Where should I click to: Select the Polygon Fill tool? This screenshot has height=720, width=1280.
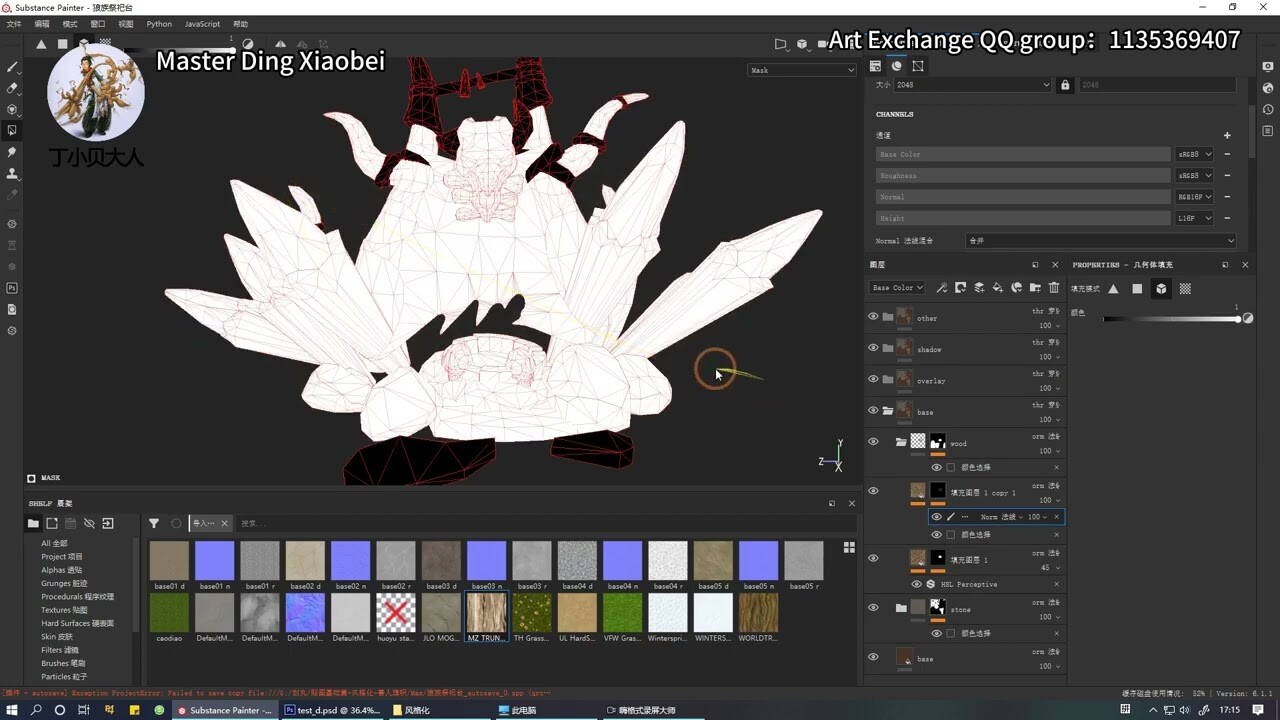(12, 130)
